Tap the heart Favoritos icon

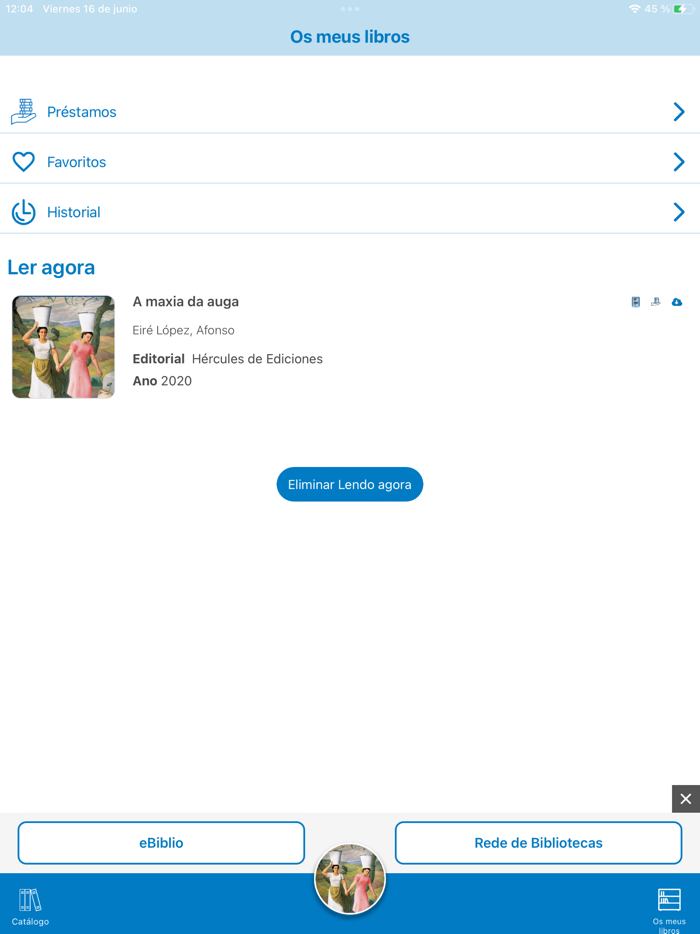24,161
